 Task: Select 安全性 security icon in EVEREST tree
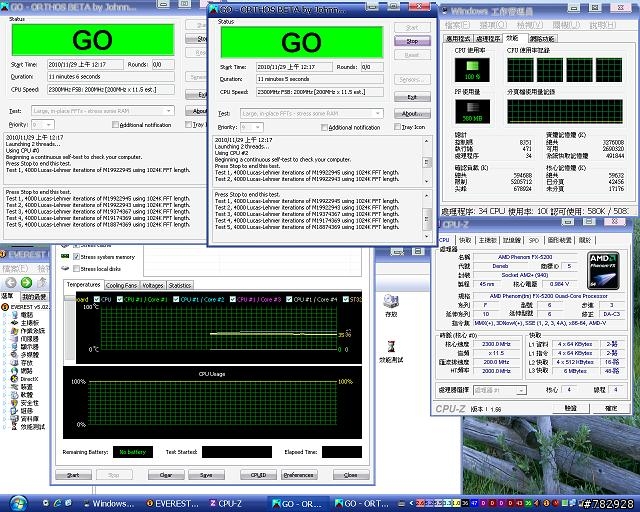click(x=15, y=403)
